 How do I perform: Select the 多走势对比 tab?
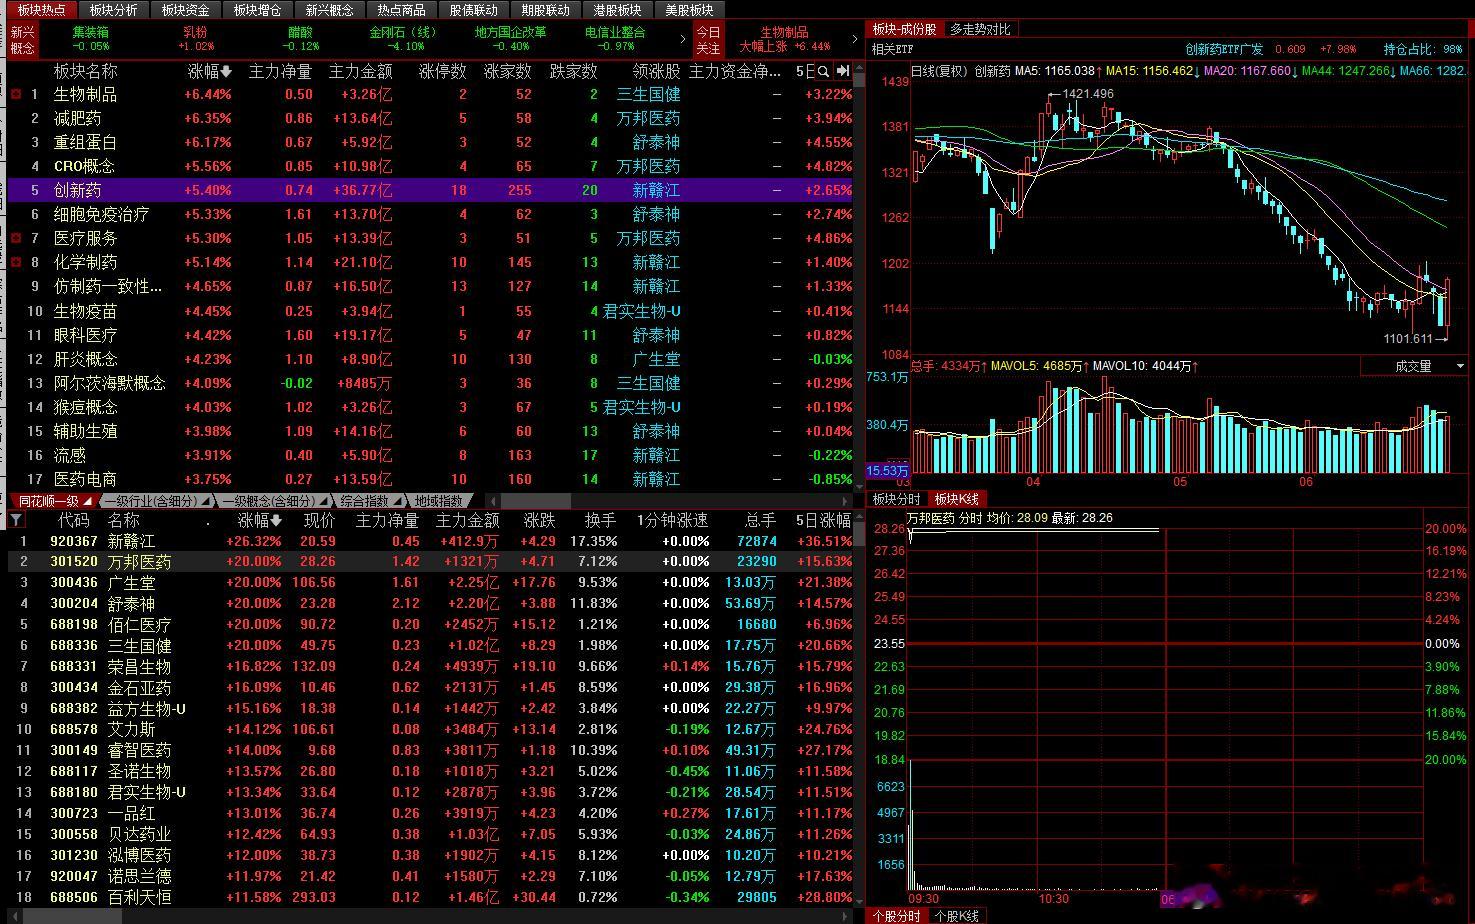tap(980, 29)
